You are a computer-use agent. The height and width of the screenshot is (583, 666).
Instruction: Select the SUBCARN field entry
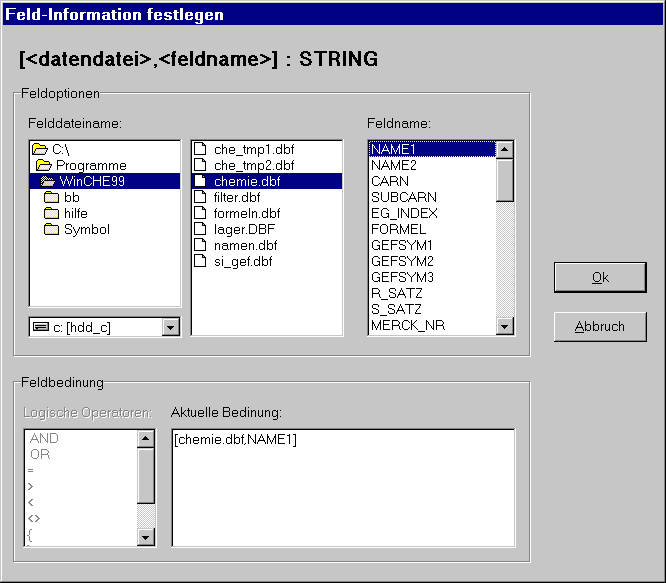404,198
